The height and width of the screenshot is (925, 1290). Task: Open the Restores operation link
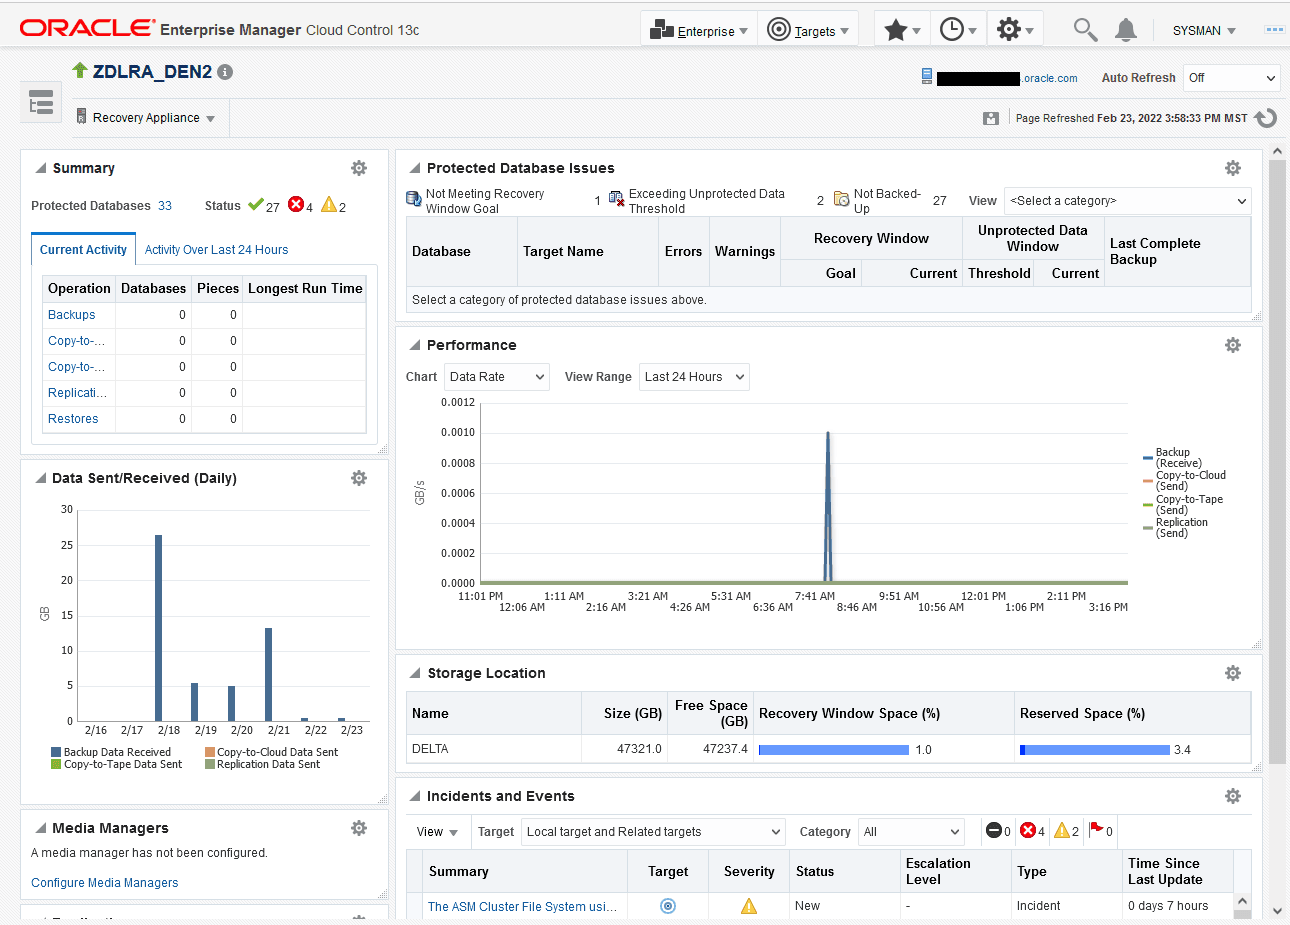click(73, 419)
